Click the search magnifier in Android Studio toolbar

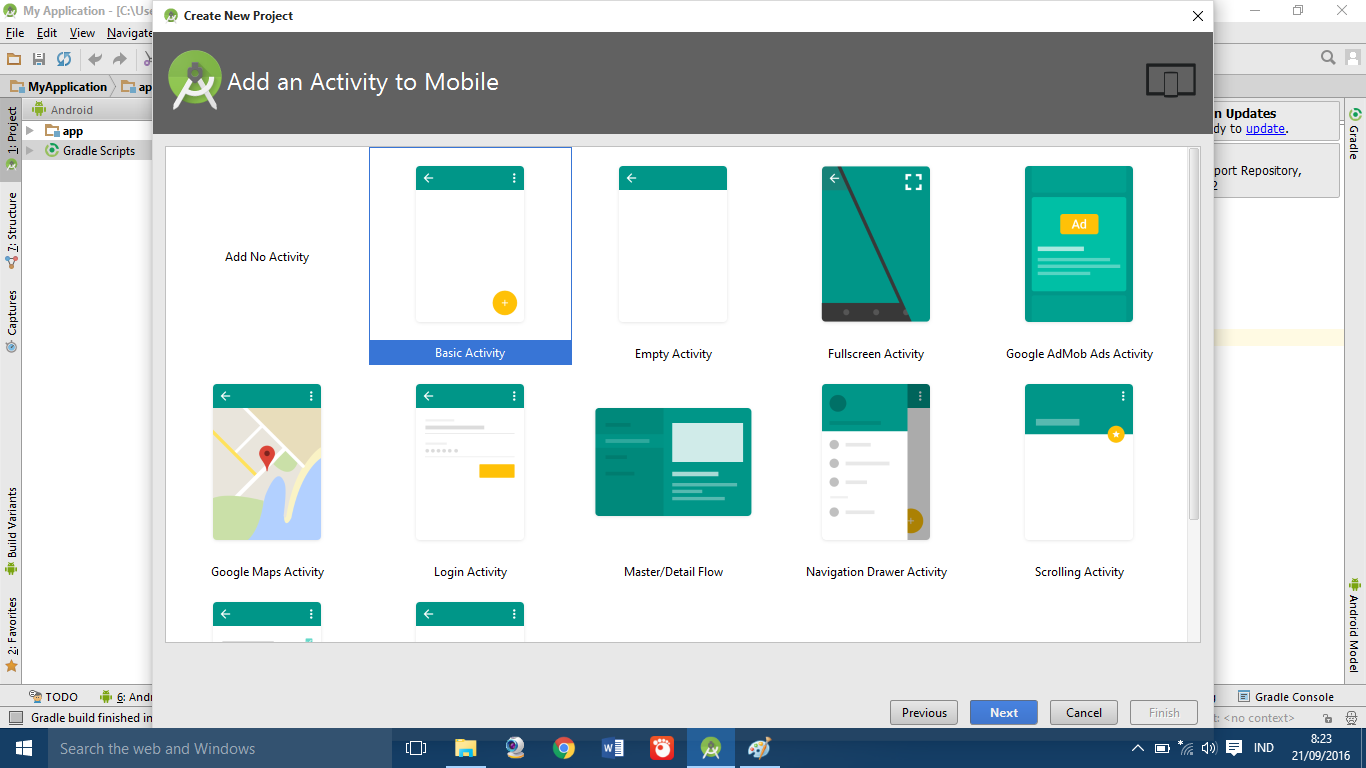point(1327,57)
